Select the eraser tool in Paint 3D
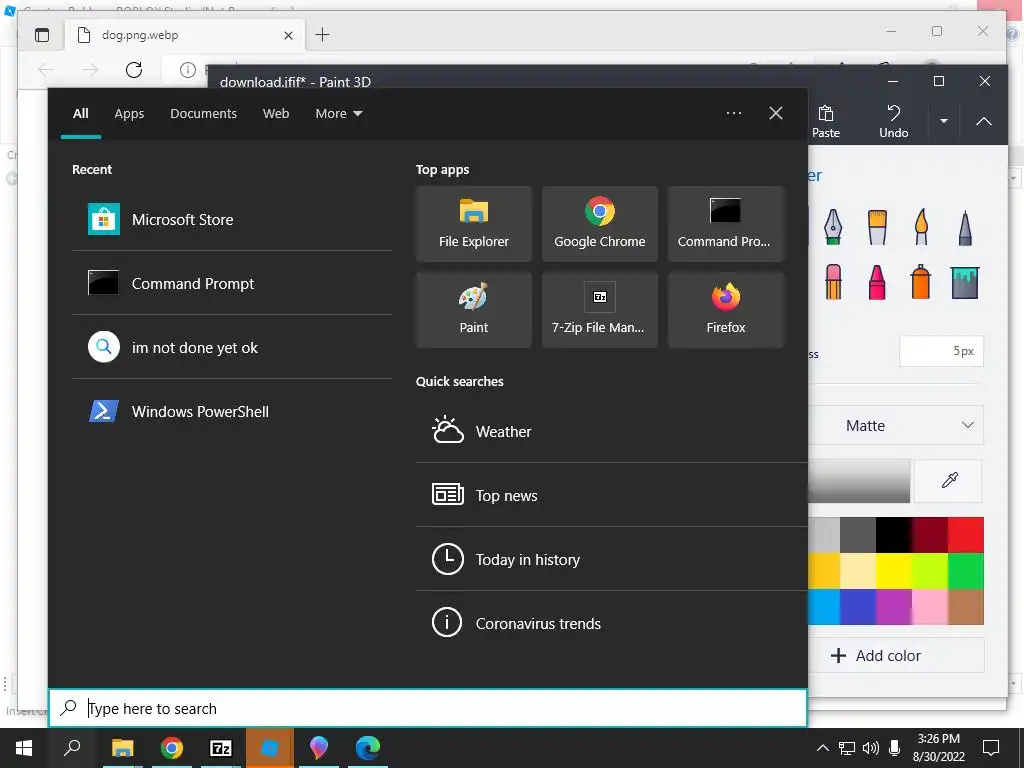 [833, 281]
